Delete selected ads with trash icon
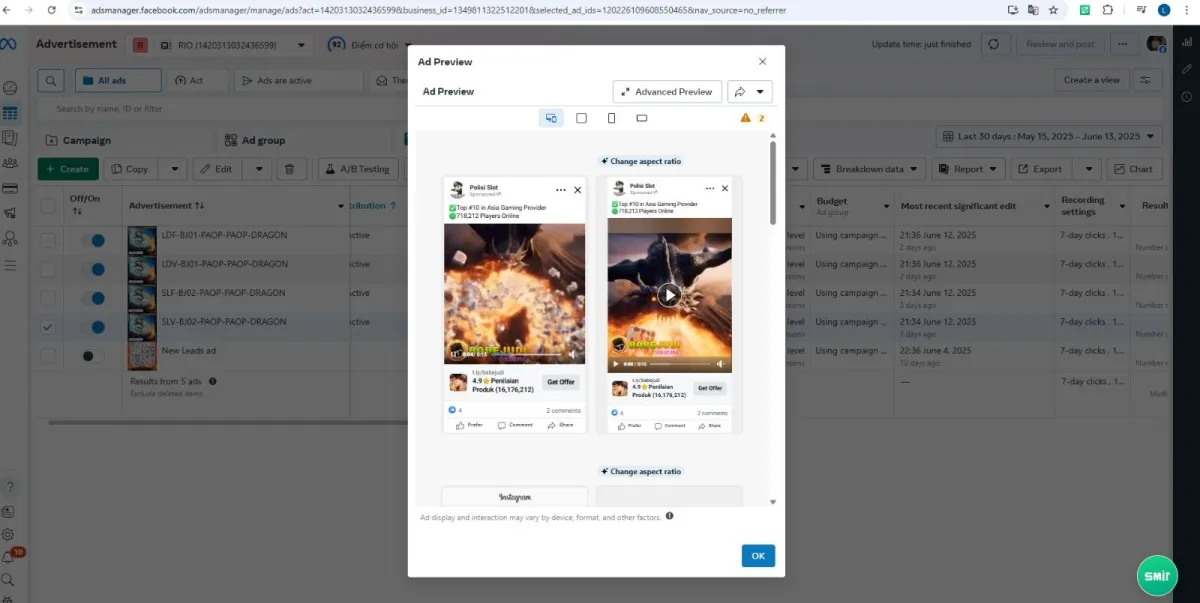1200x603 pixels. [x=289, y=169]
